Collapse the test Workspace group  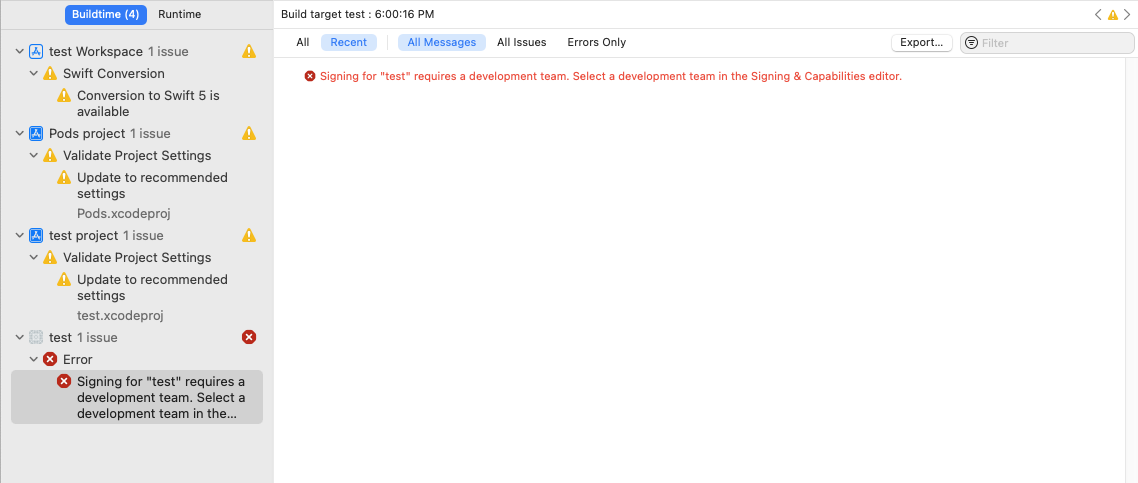[x=19, y=51]
